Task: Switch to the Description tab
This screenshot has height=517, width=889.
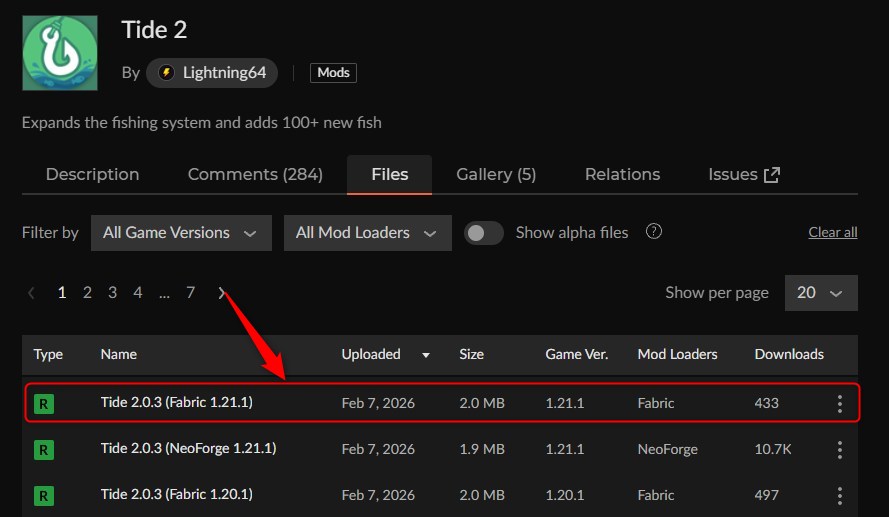Action: [92, 174]
